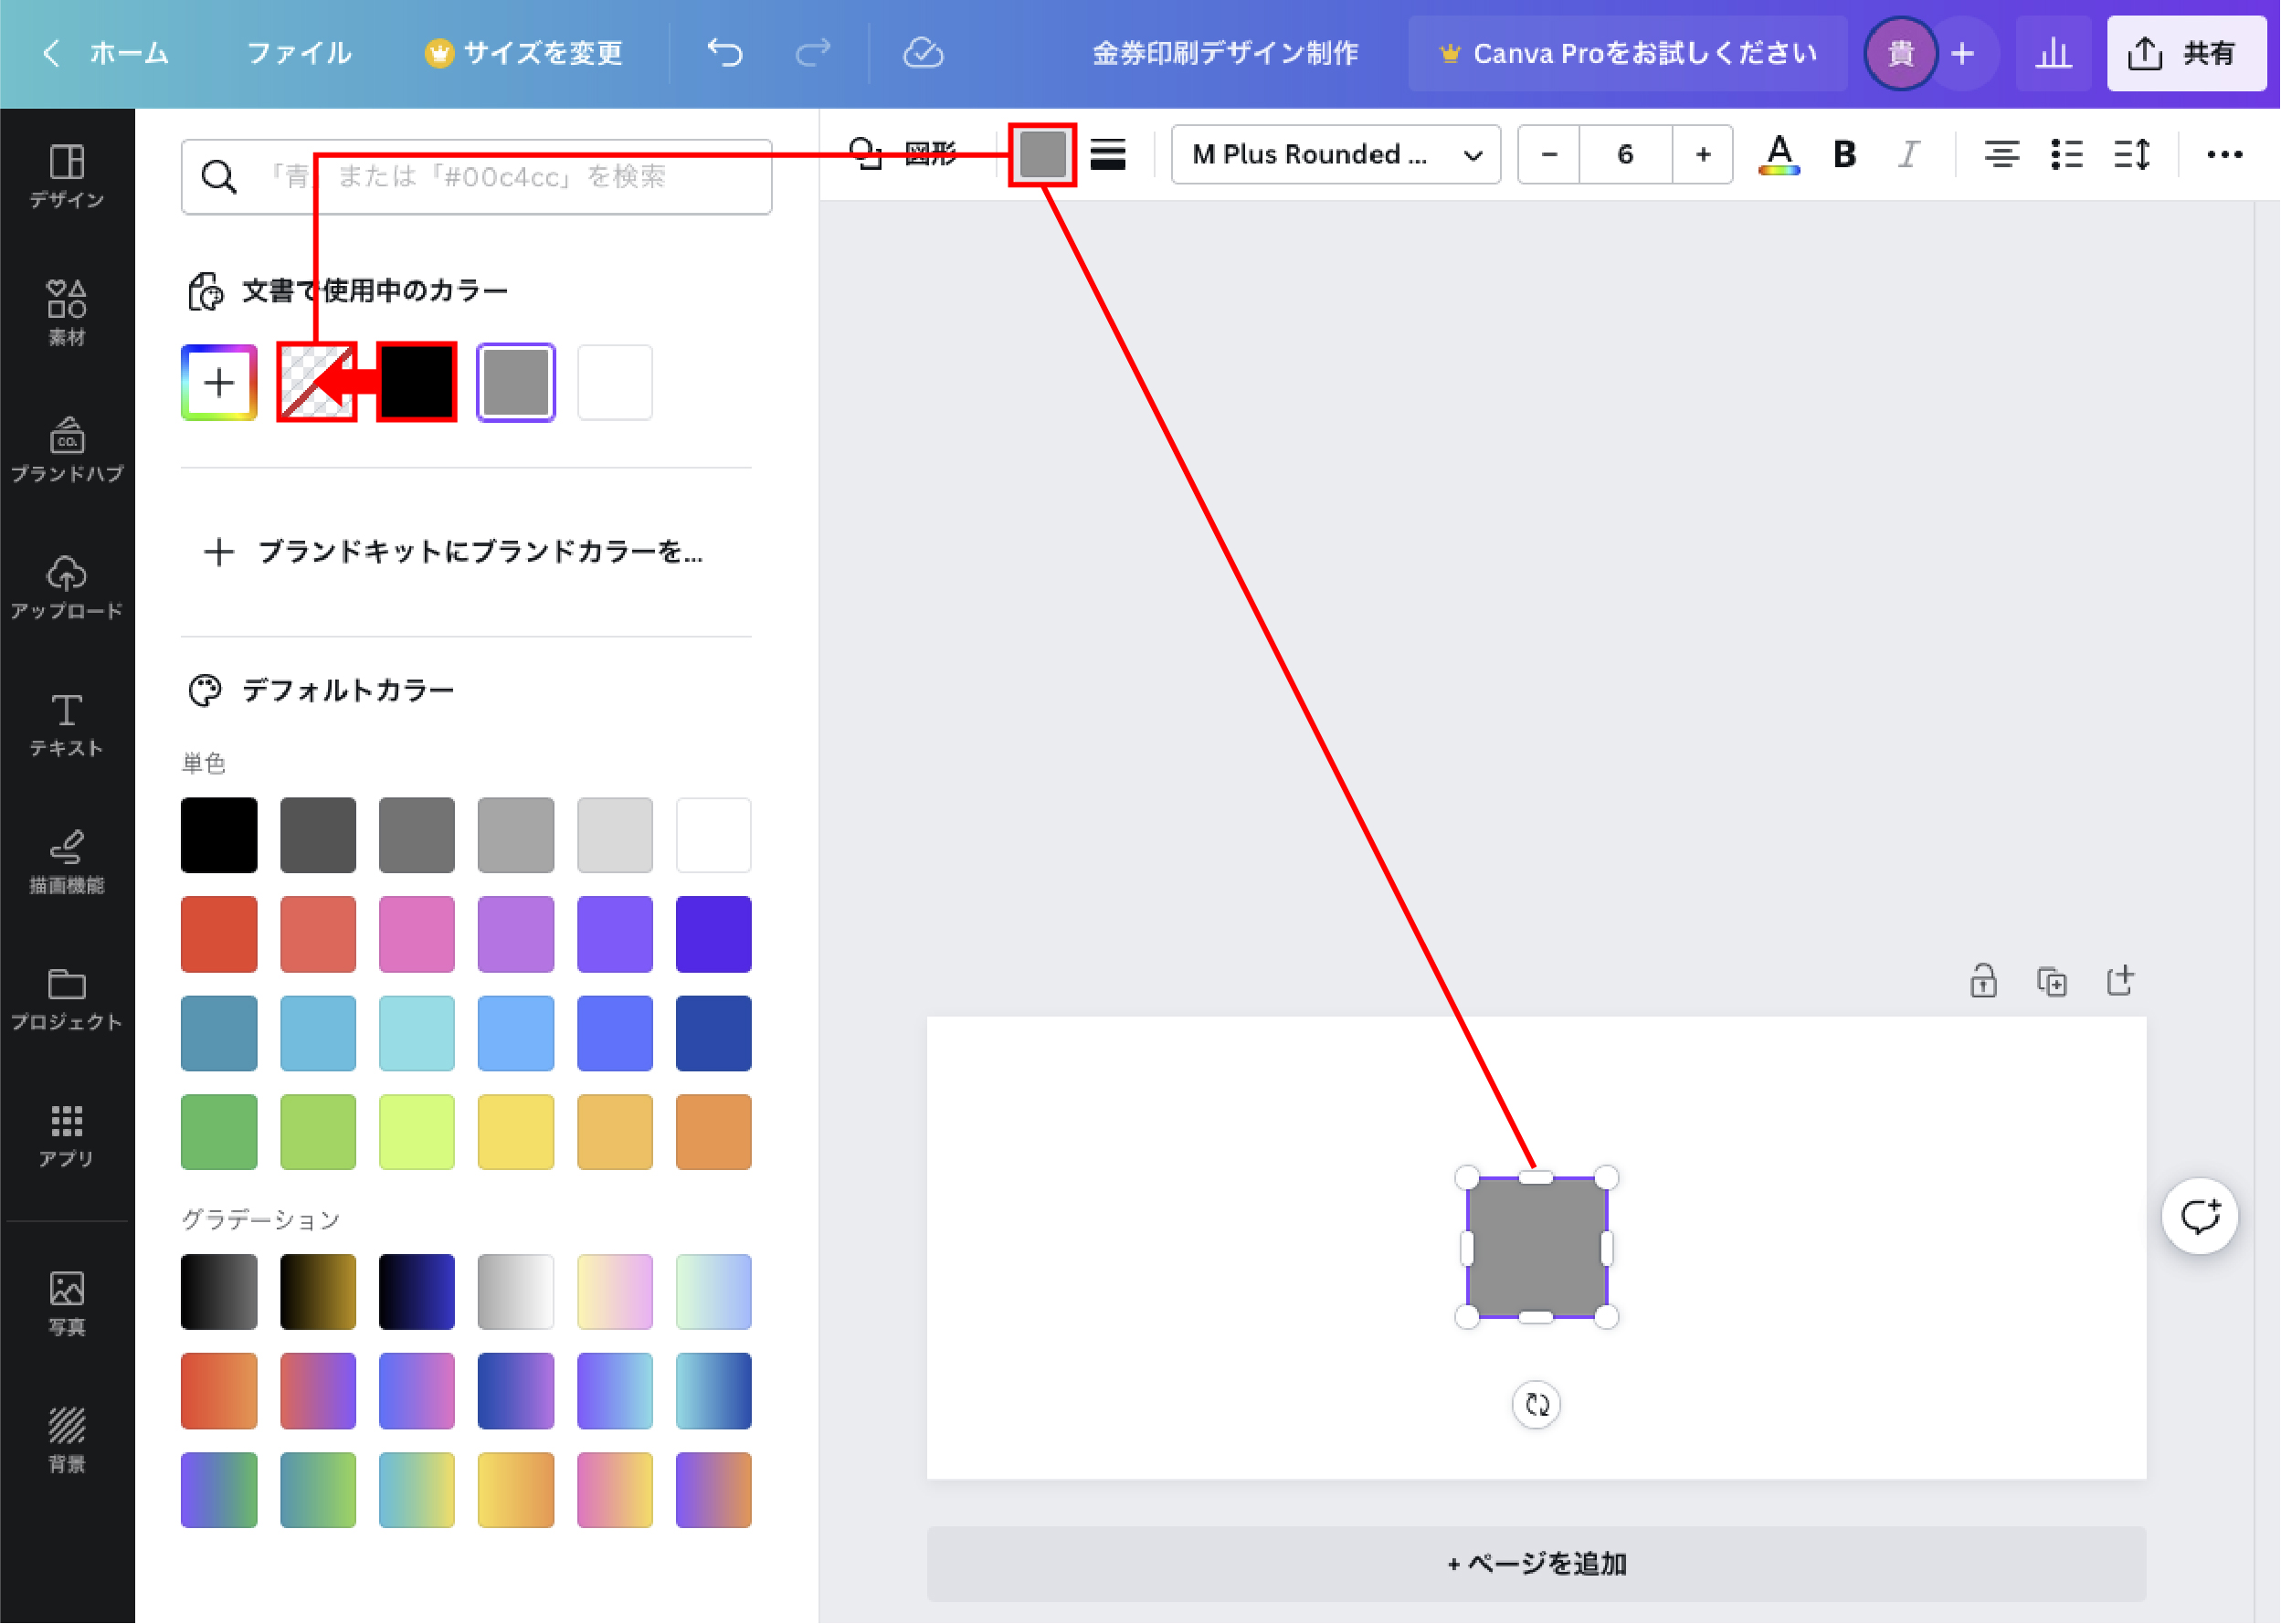The height and width of the screenshot is (1624, 2281).
Task: Open the プロジェクト panel
Action: (x=67, y=999)
